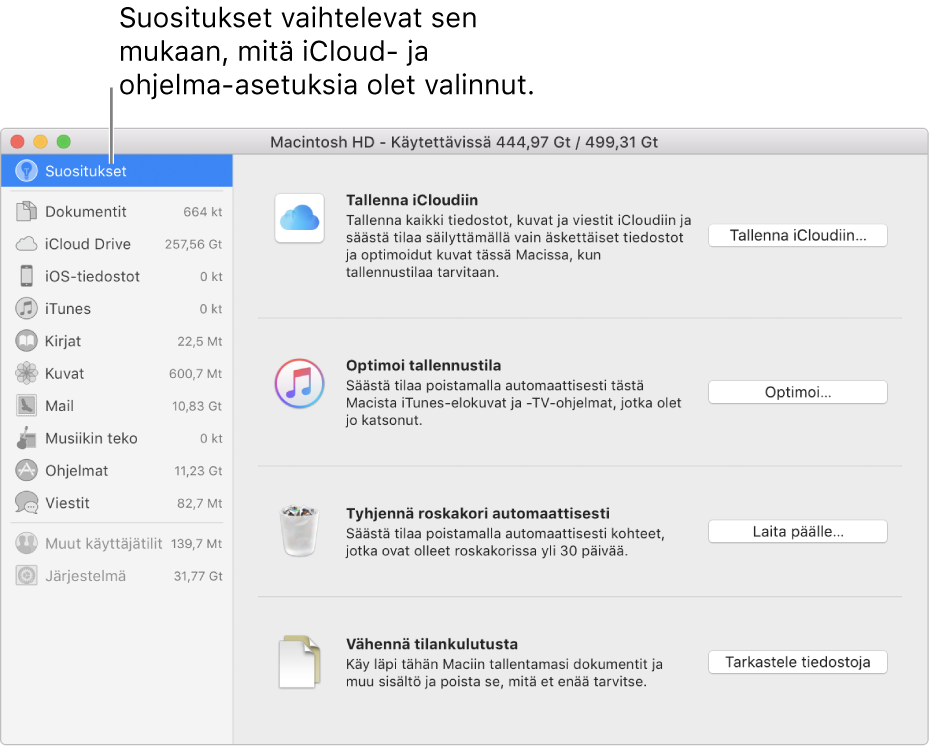
Task: Open the iCloud Drive category
Action: [117, 244]
